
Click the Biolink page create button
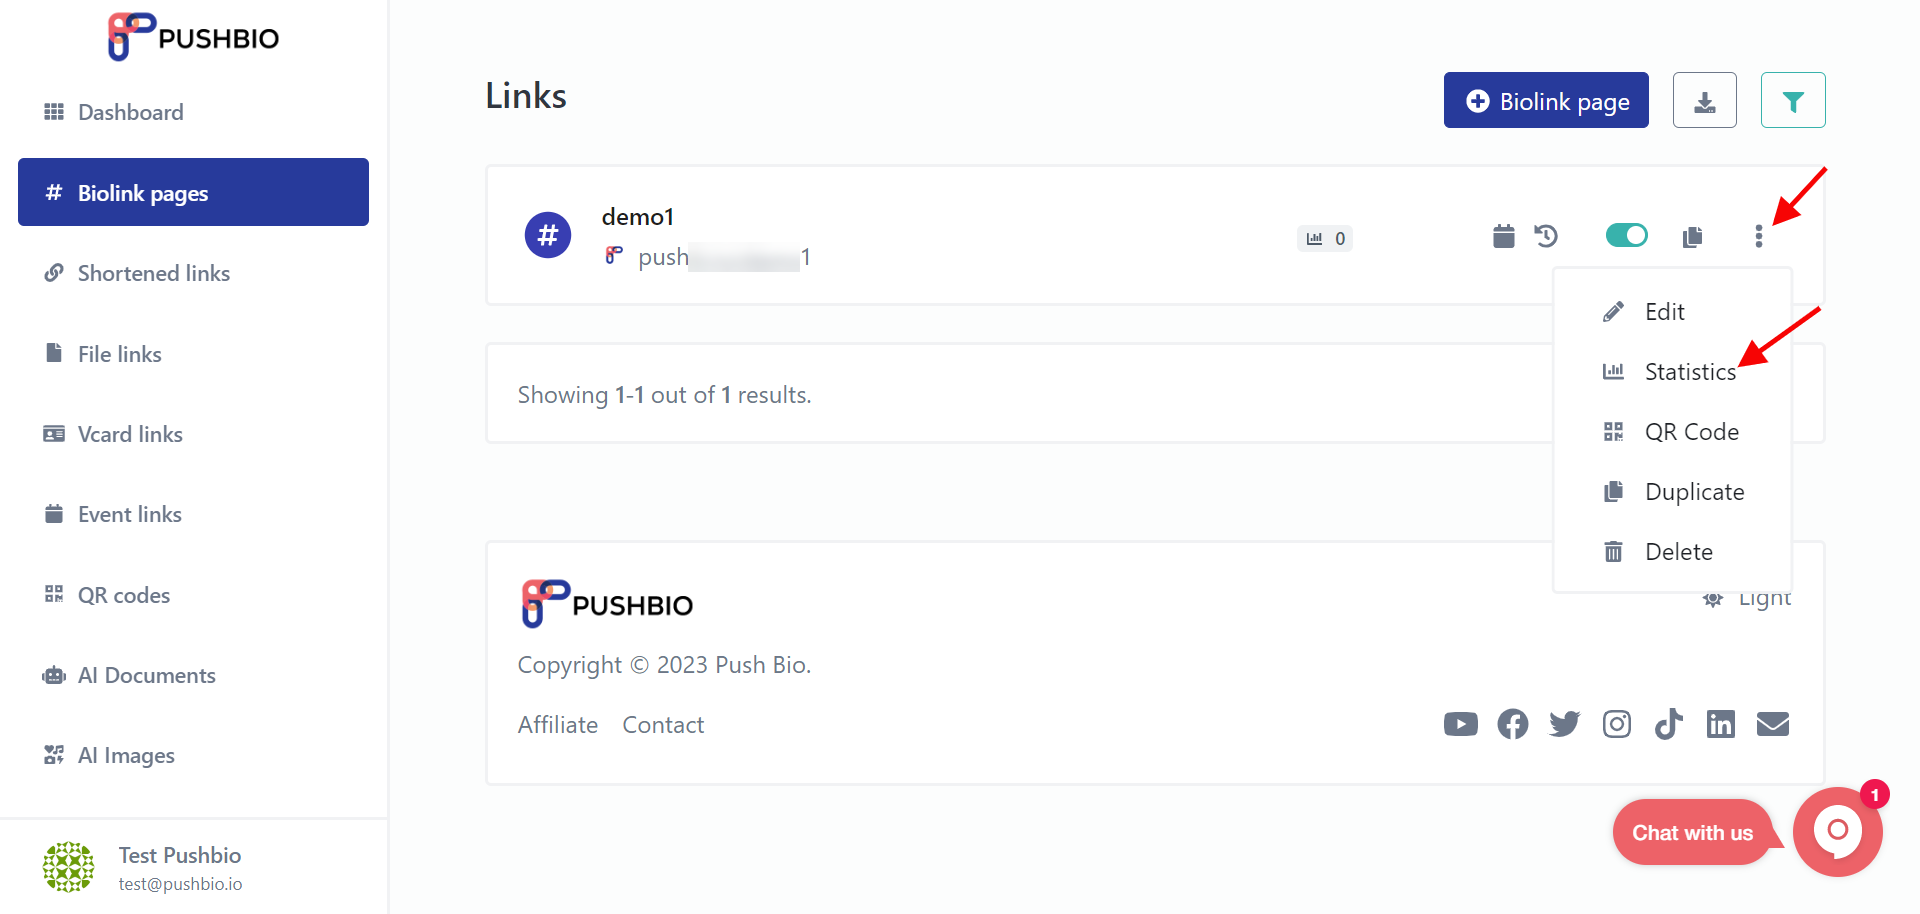click(1546, 100)
